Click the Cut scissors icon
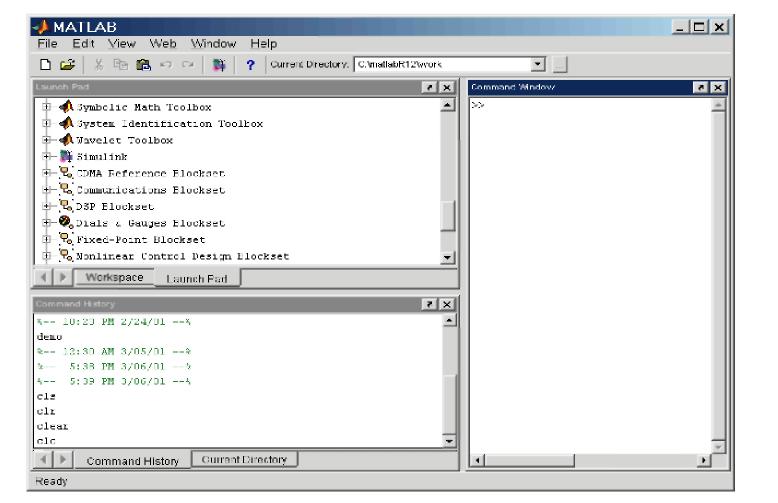 click(x=99, y=64)
